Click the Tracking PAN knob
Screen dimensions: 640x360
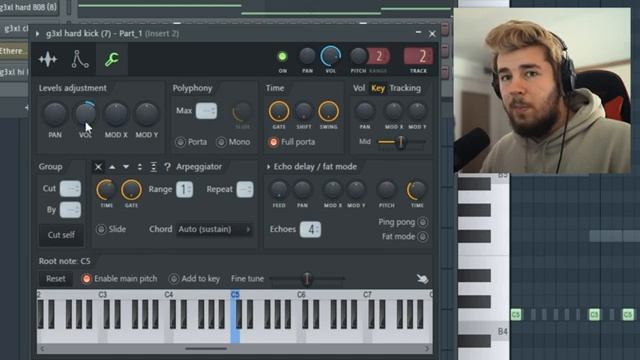point(364,111)
